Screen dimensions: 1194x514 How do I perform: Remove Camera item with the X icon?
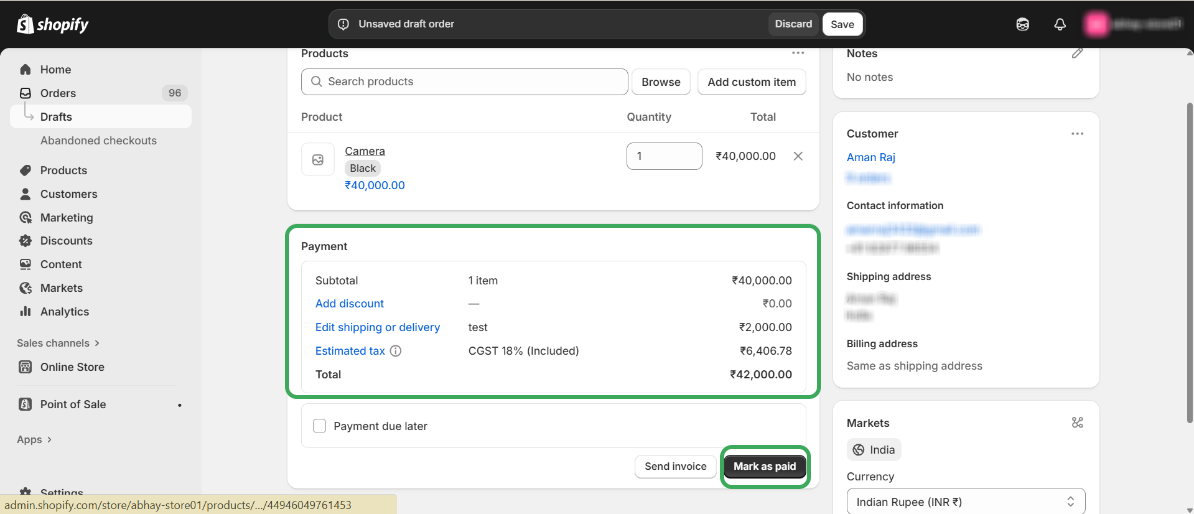pyautogui.click(x=798, y=156)
